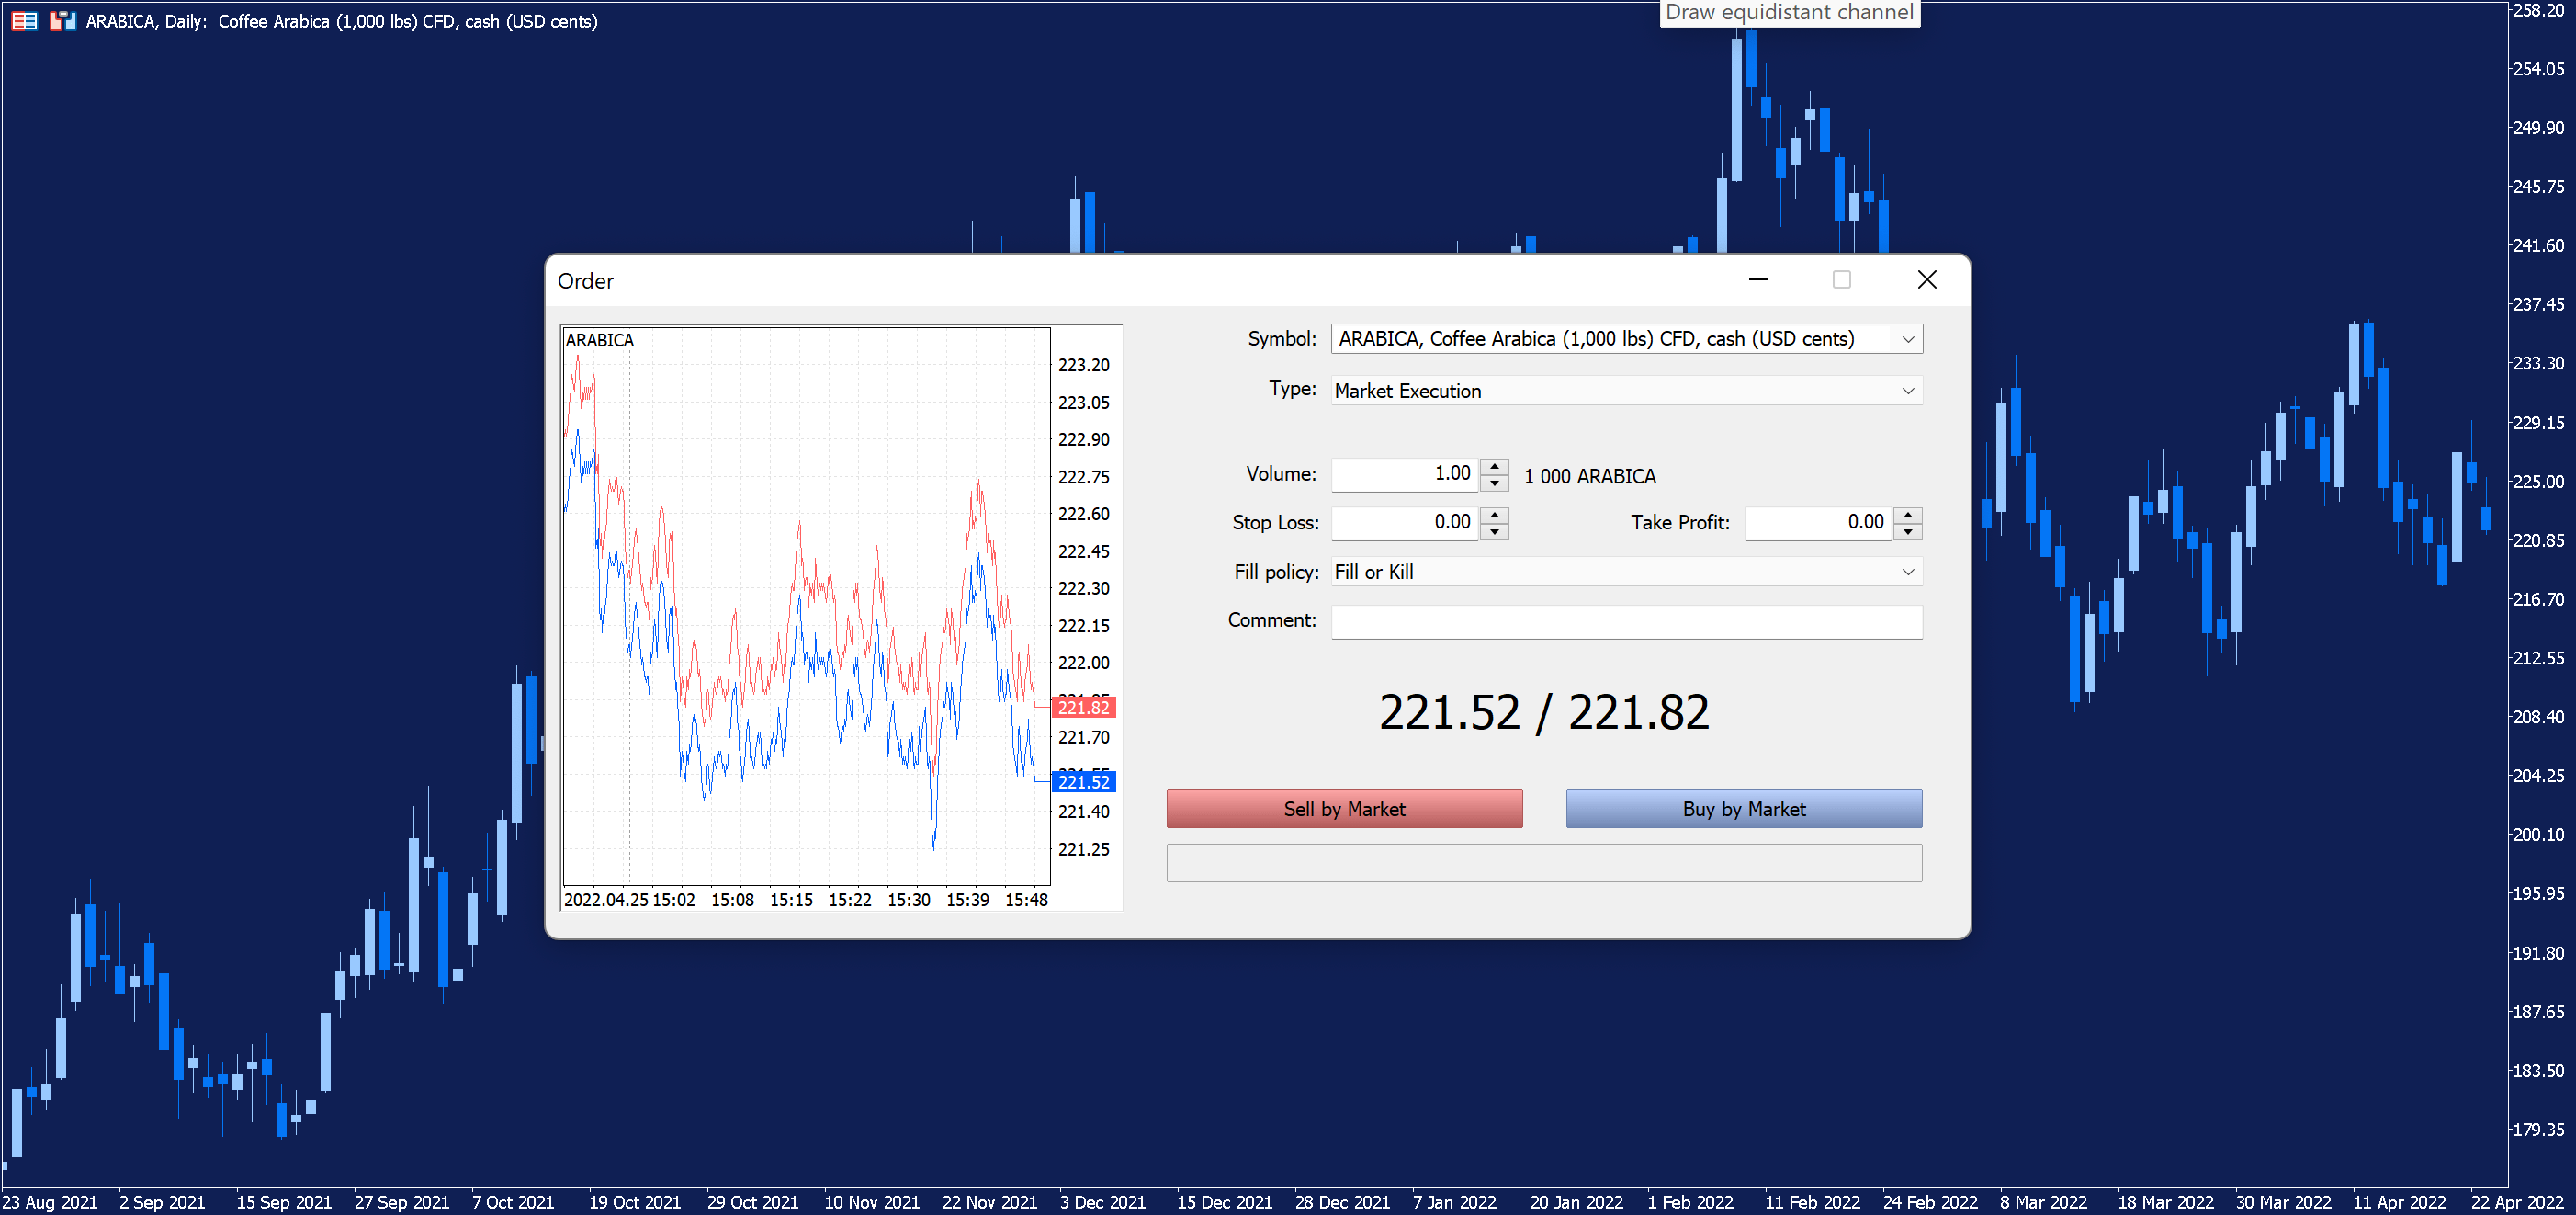Screen dimensions: 2576x1215
Task: Click the Volume input field
Action: (x=1404, y=474)
